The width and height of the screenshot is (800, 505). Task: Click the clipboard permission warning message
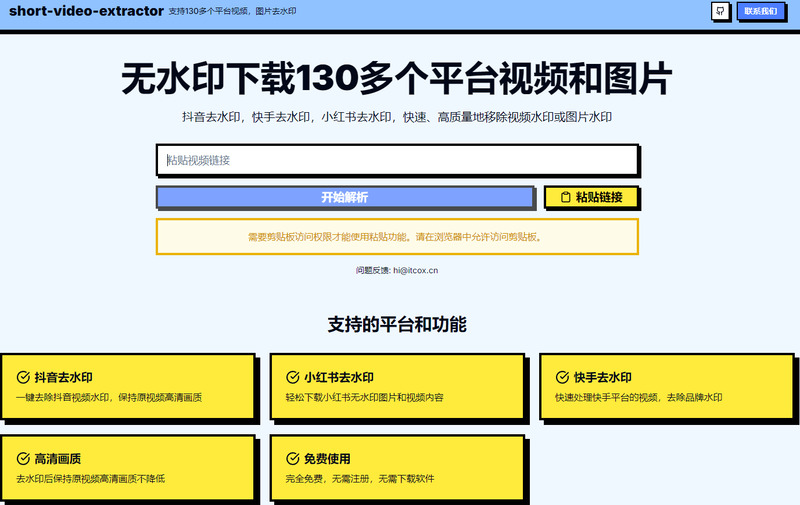coord(397,237)
